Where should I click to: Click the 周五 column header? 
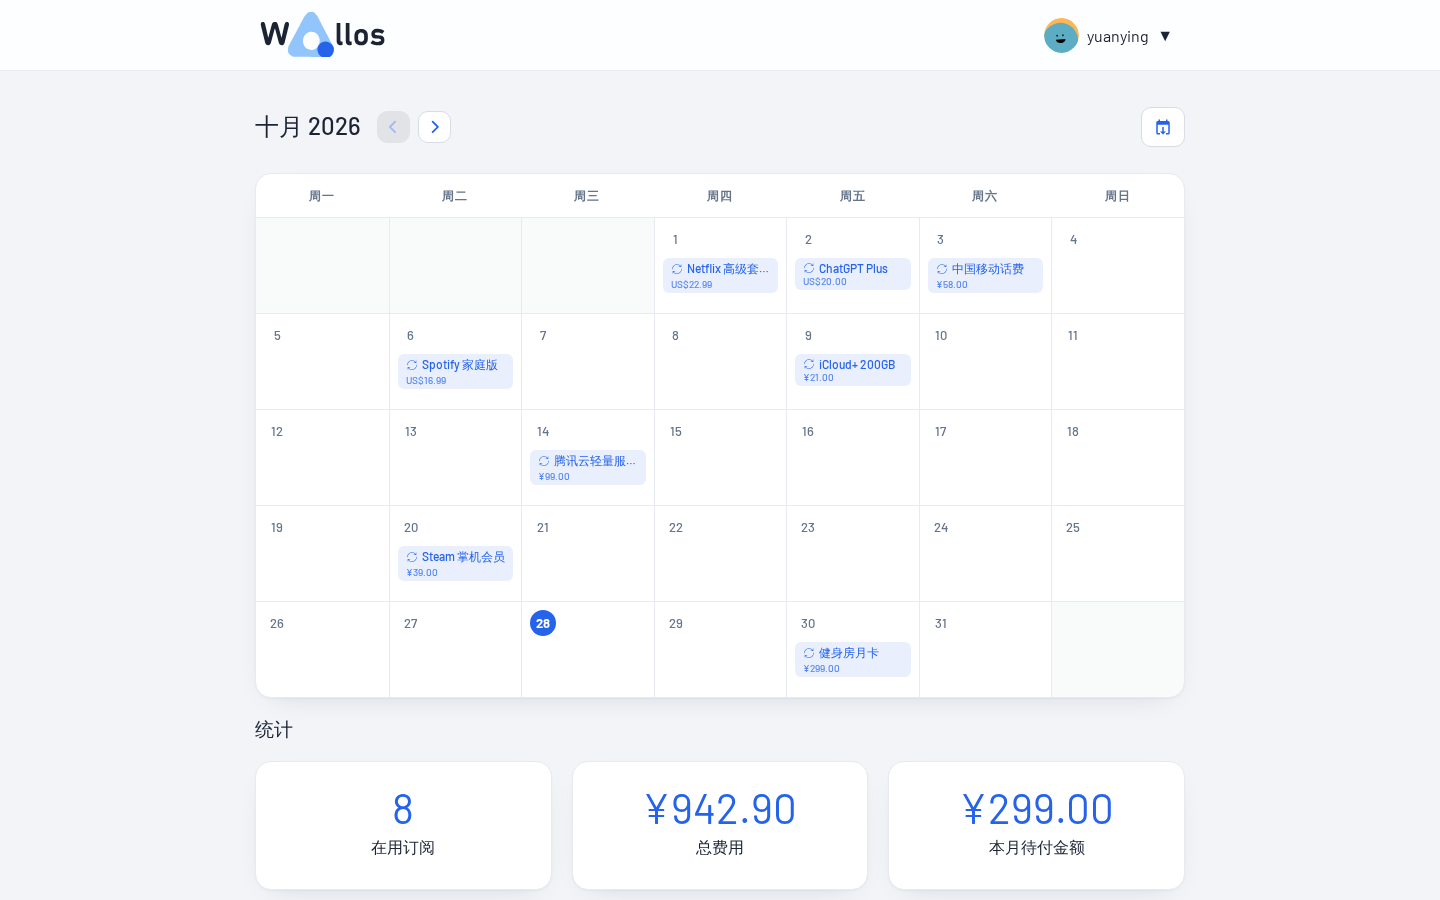coord(853,196)
